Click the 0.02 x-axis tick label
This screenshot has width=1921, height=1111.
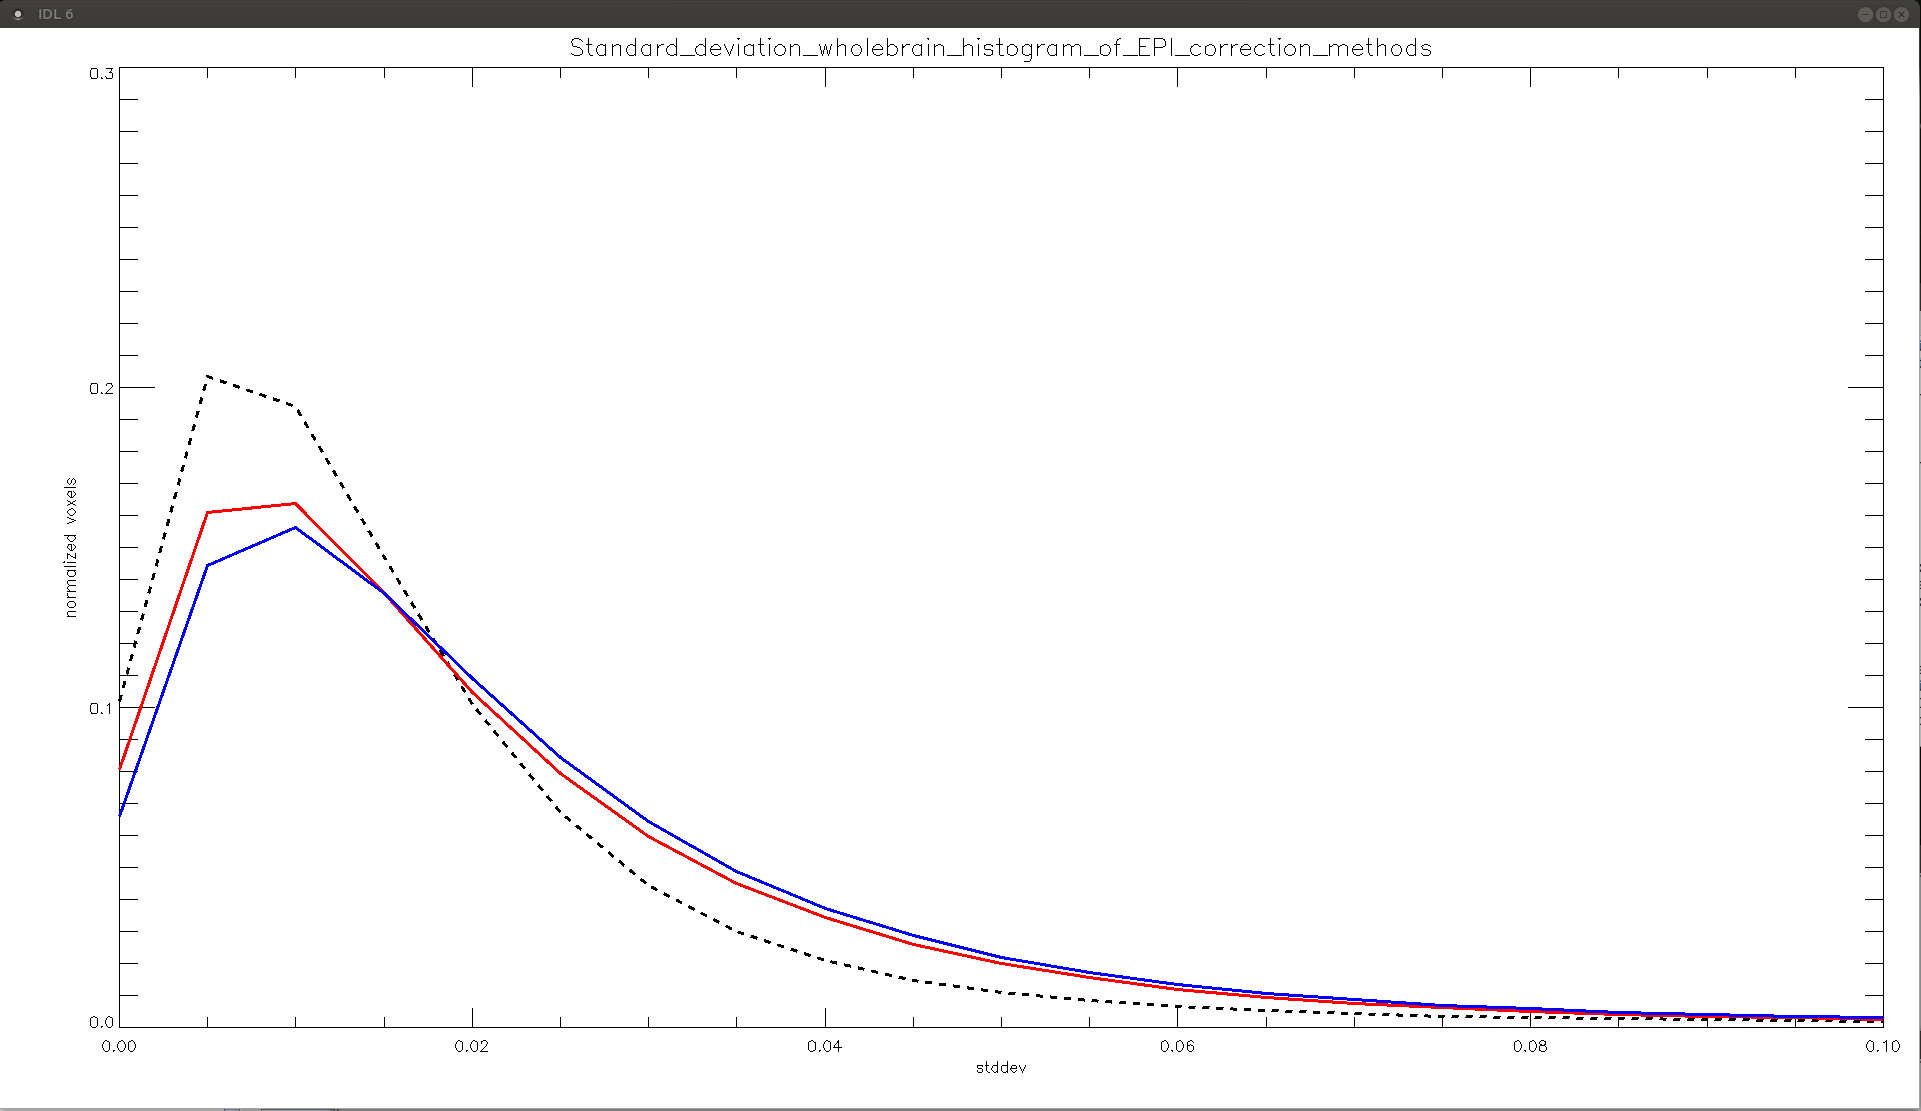point(472,1046)
